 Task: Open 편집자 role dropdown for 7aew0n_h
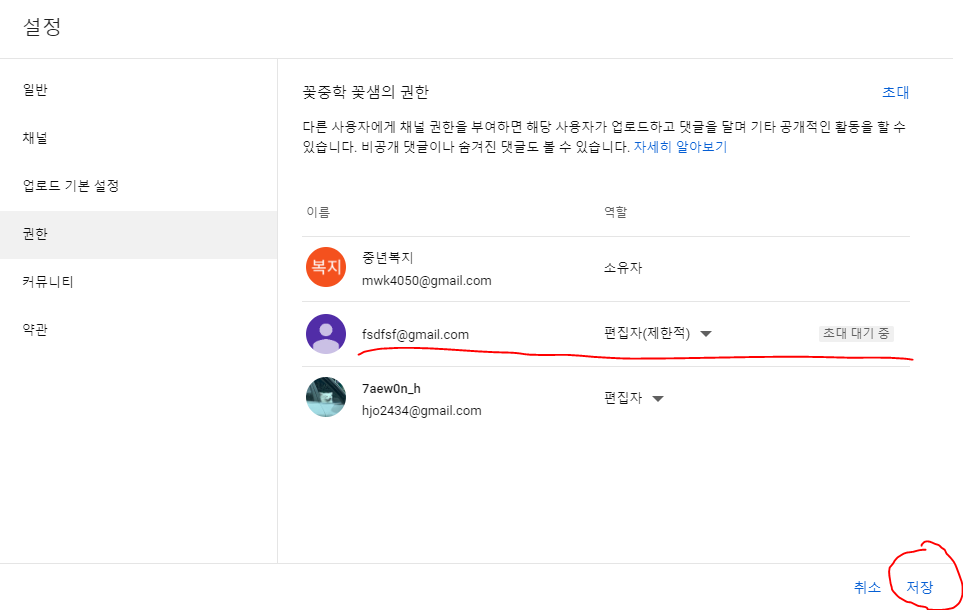click(634, 398)
